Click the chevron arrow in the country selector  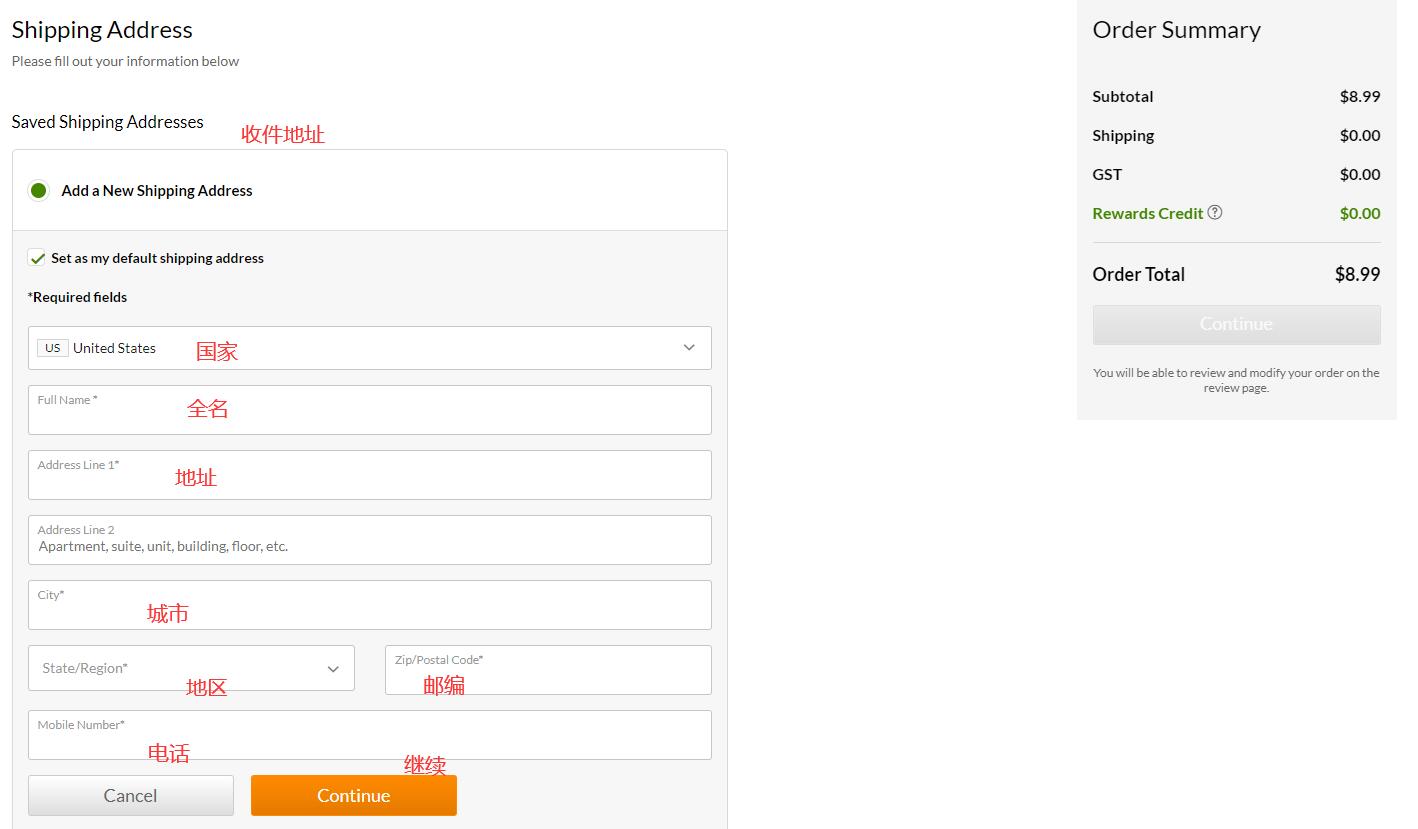(x=689, y=348)
